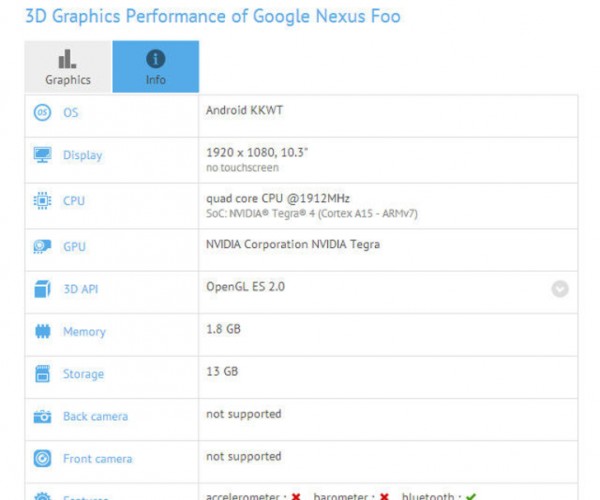
Task: Click the Storage row label
Action: [83, 374]
